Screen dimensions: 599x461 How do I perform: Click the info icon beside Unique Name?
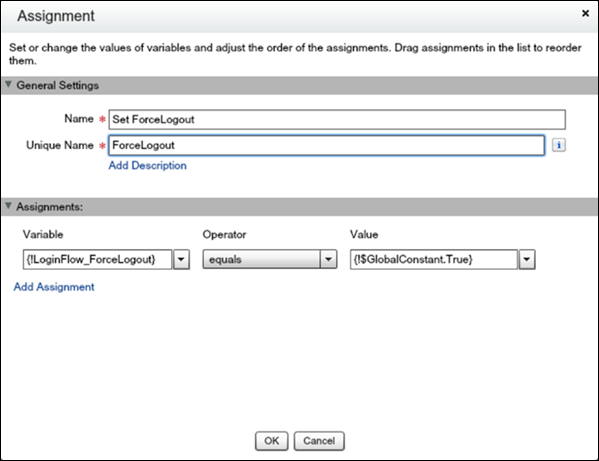(559, 145)
